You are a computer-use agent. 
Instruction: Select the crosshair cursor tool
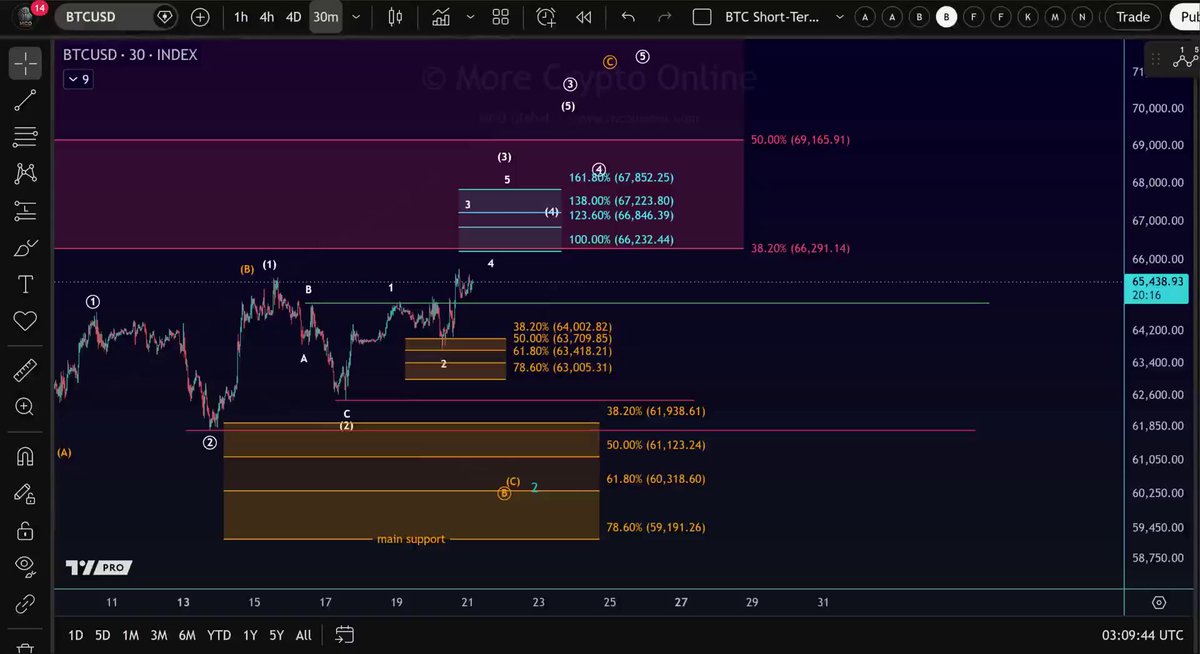point(25,63)
